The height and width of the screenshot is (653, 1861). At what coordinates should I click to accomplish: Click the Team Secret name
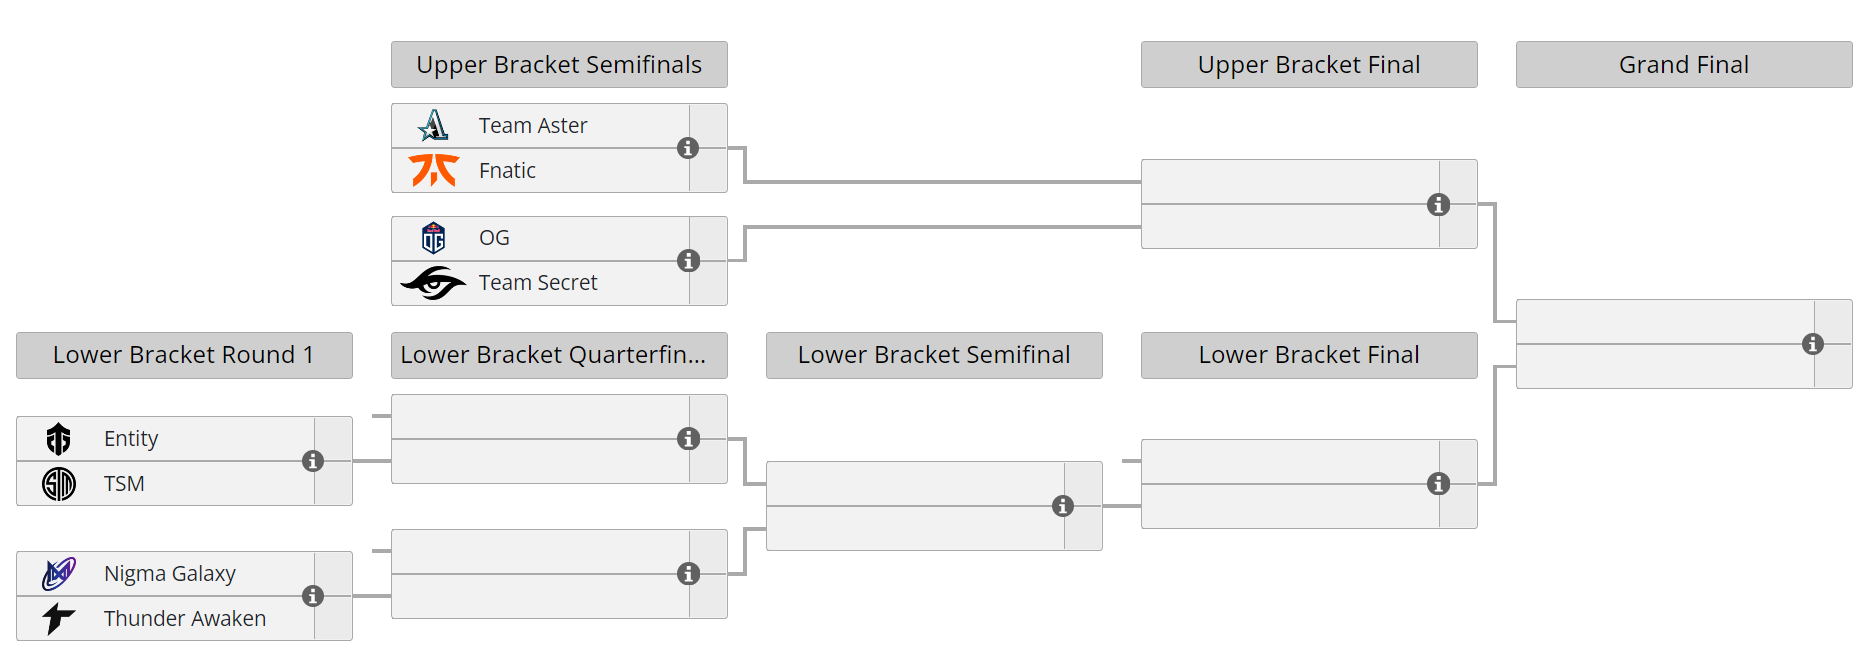538,283
